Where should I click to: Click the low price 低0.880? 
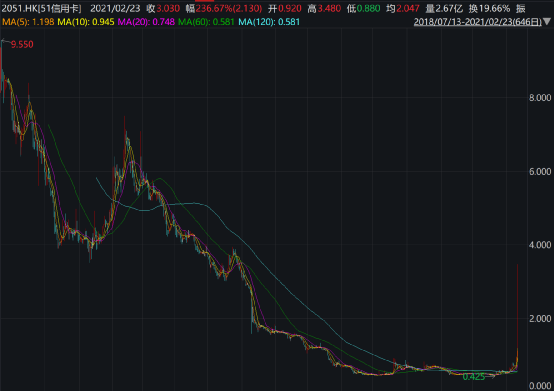pos(364,8)
